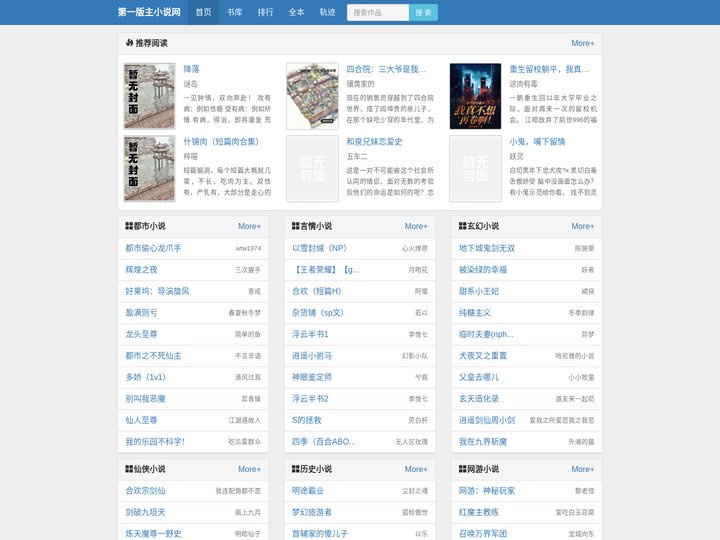Open the novel 父皇去哪儿
This screenshot has width=720, height=540.
point(479,377)
